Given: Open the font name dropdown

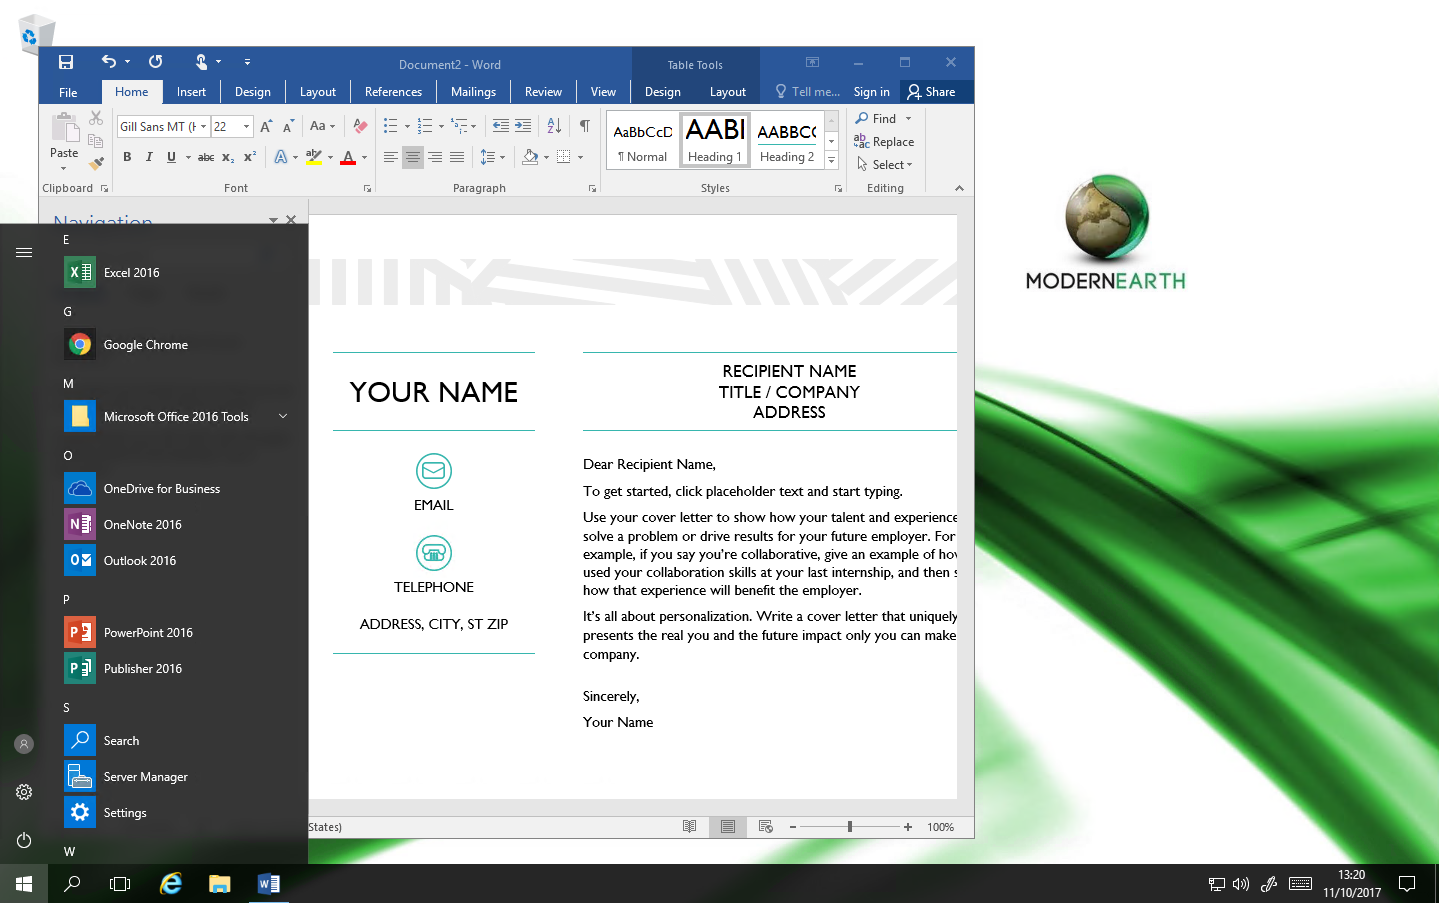Looking at the screenshot, I should click(x=203, y=127).
